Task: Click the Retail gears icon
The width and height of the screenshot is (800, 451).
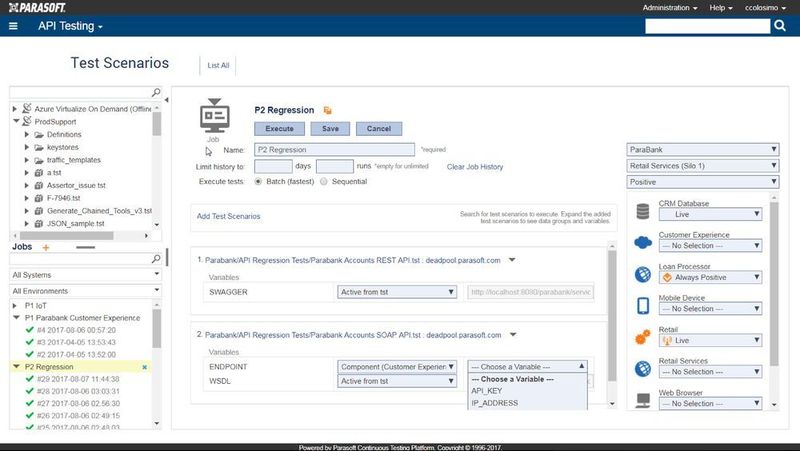Action: coord(643,337)
